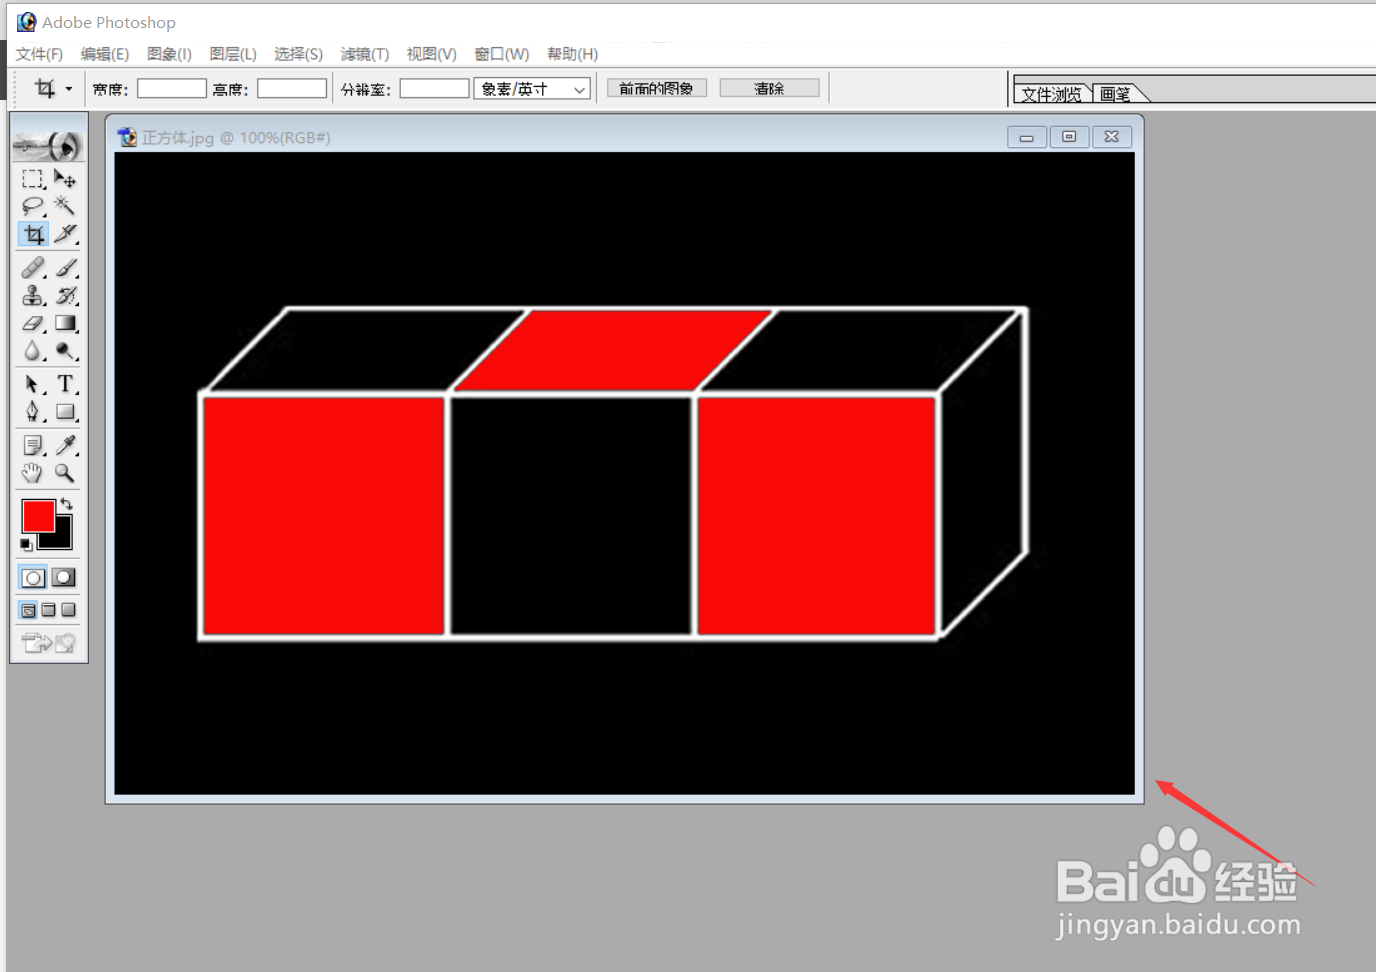Image resolution: width=1376 pixels, height=972 pixels.
Task: Open the 滤镜(T) menu
Action: [364, 54]
